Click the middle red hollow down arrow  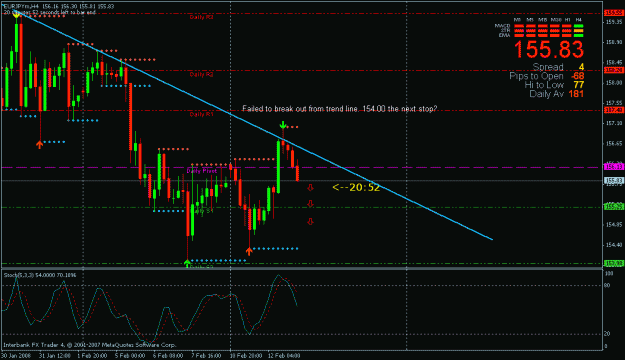point(310,204)
